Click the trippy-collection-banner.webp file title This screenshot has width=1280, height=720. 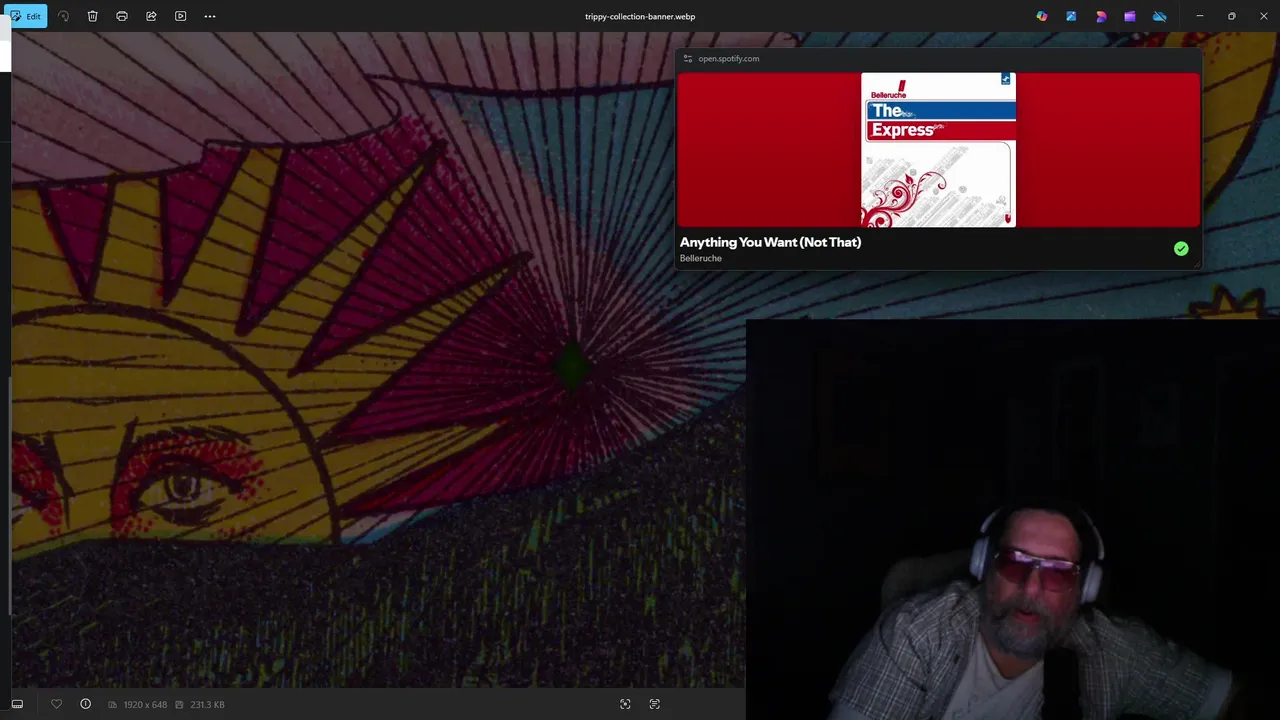(640, 16)
